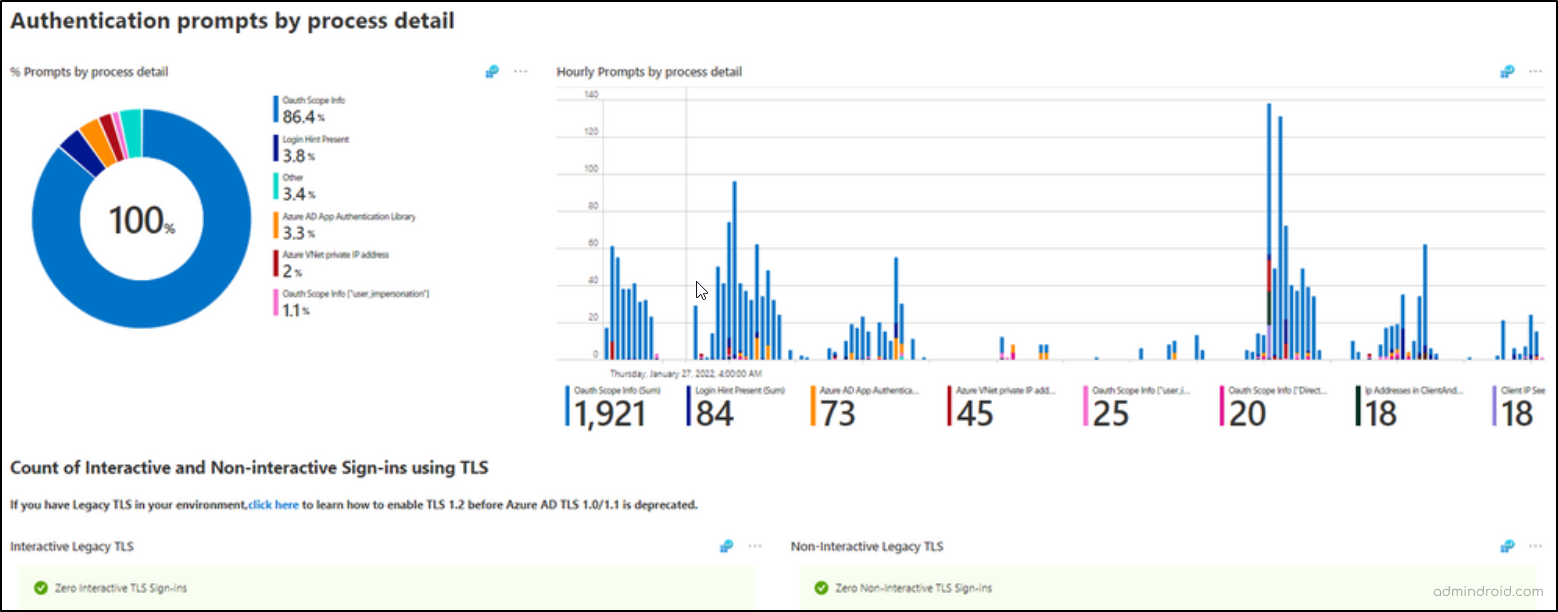Open the Non-Interactive Legacy TLS ellipsis menu
The image size is (1558, 612).
point(1536,546)
